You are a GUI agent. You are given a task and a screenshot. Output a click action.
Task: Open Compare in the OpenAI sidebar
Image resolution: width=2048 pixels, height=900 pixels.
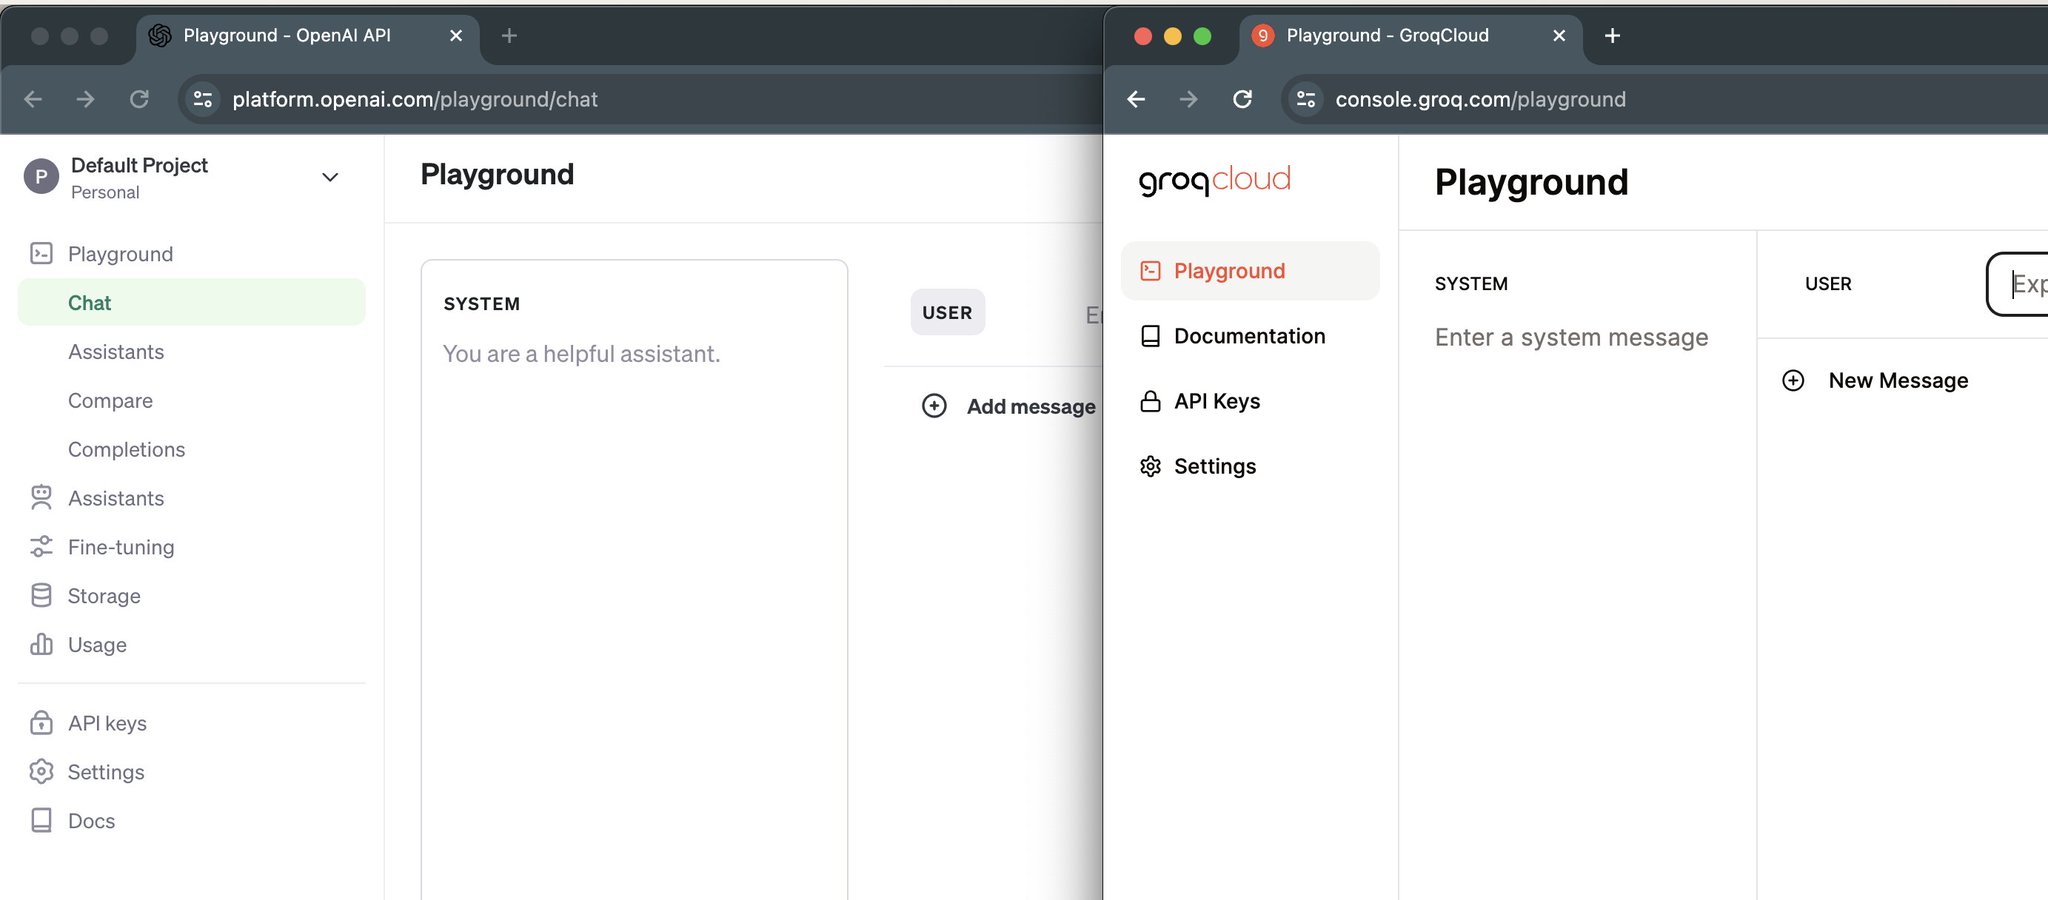tap(110, 401)
